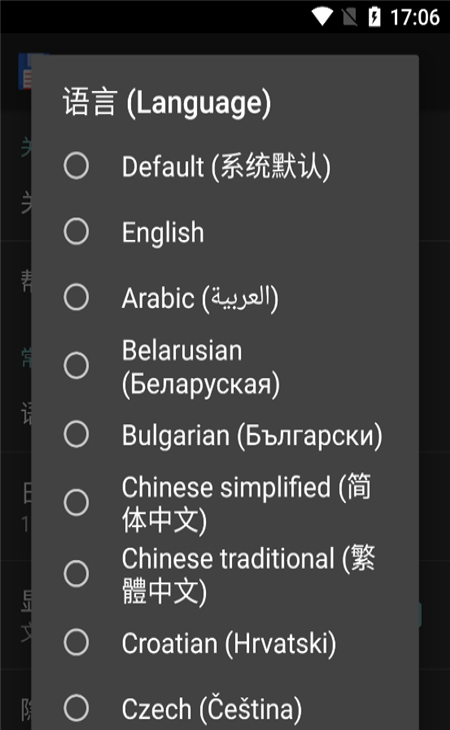Tap the app icon behind the dialog
The height and width of the screenshot is (730, 450).
click(25, 71)
